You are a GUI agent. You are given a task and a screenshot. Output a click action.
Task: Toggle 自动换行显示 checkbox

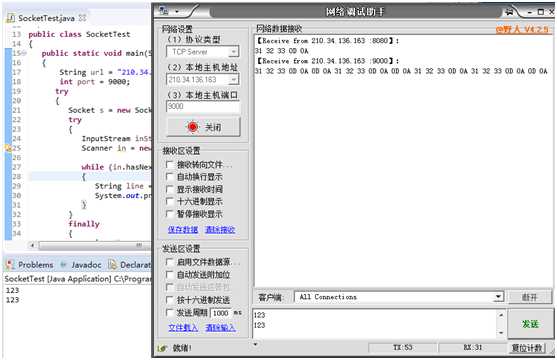coord(170,177)
